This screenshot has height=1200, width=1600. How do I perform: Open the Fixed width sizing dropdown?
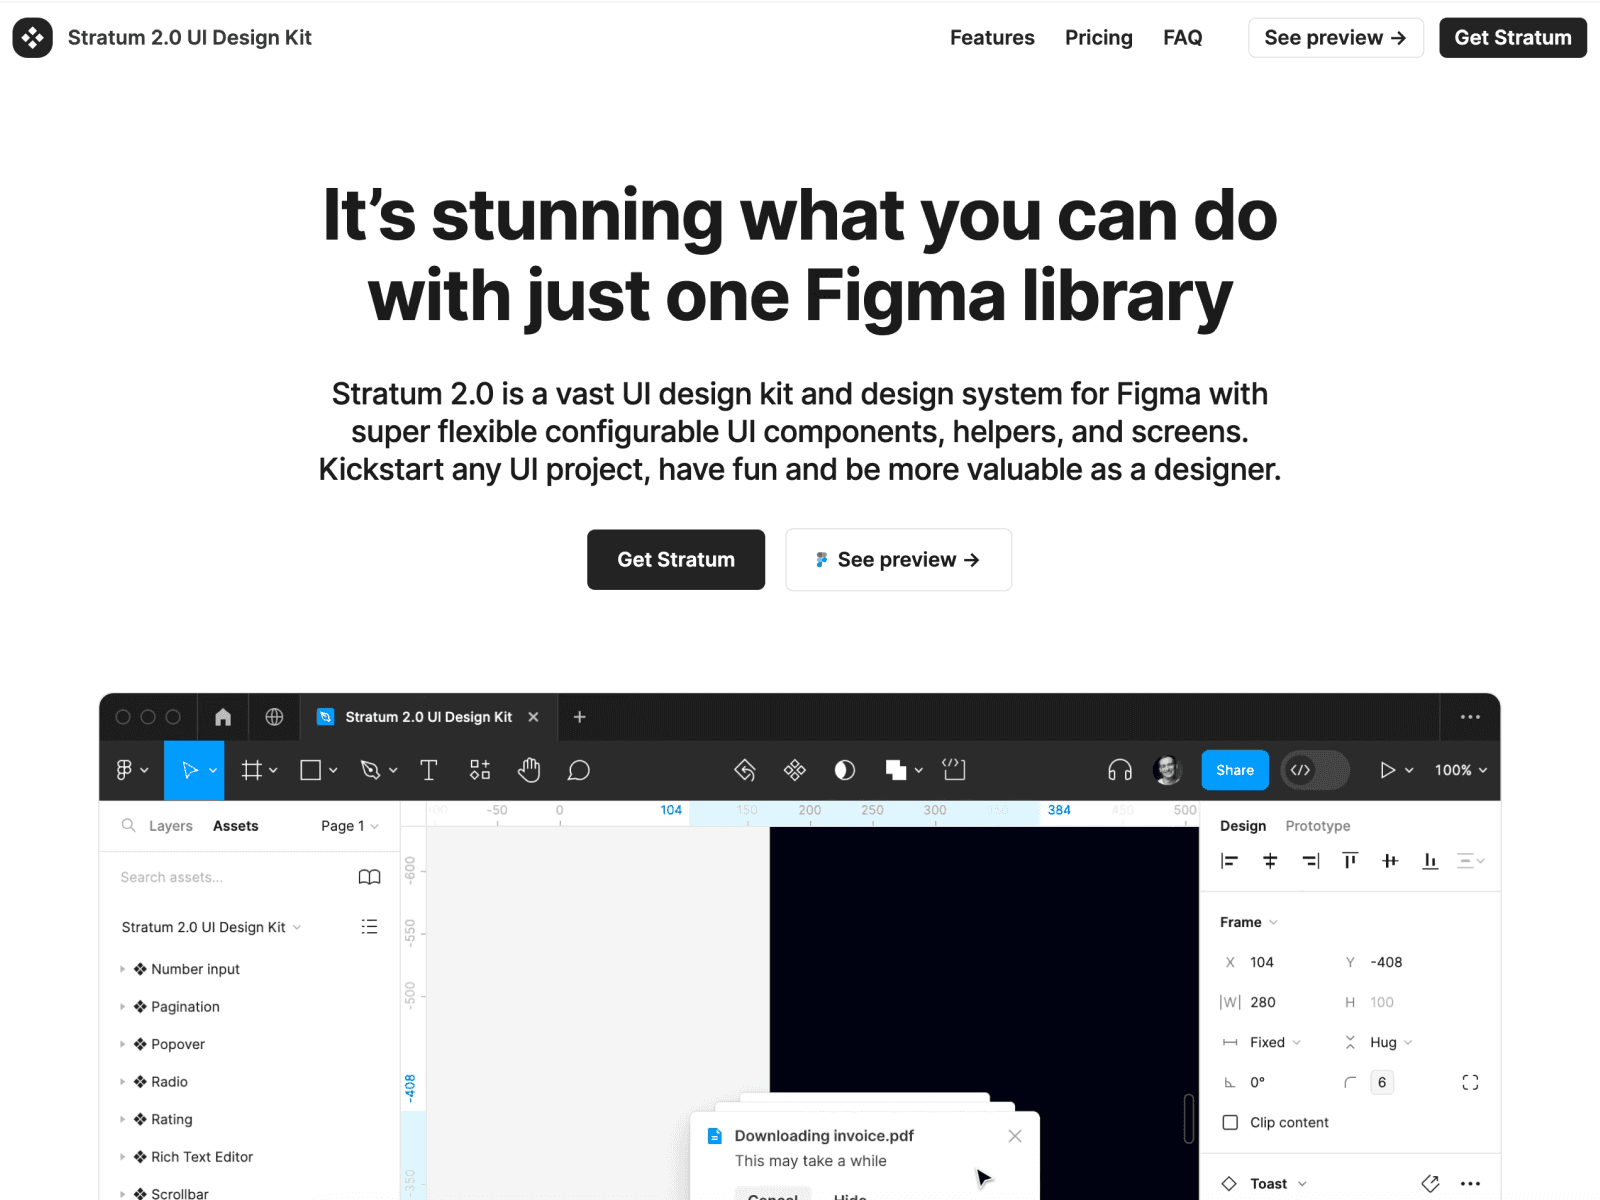1275,1042
